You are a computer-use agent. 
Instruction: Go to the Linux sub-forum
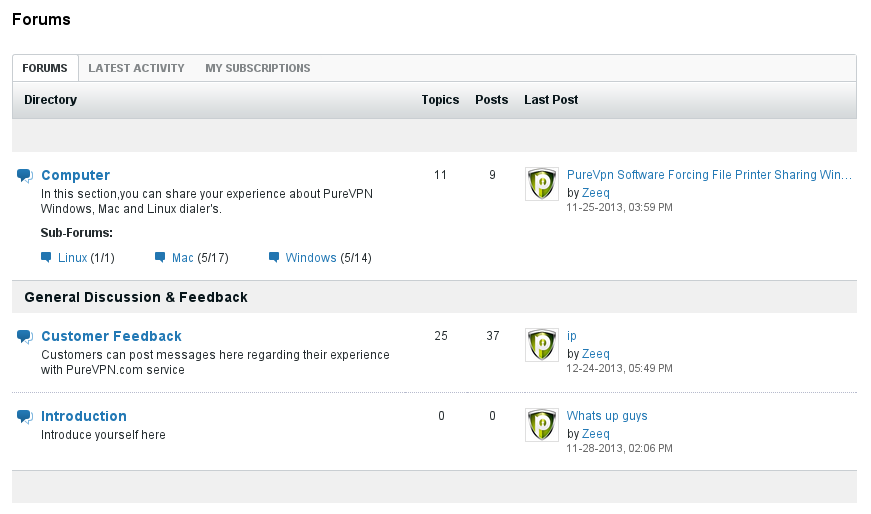point(72,258)
